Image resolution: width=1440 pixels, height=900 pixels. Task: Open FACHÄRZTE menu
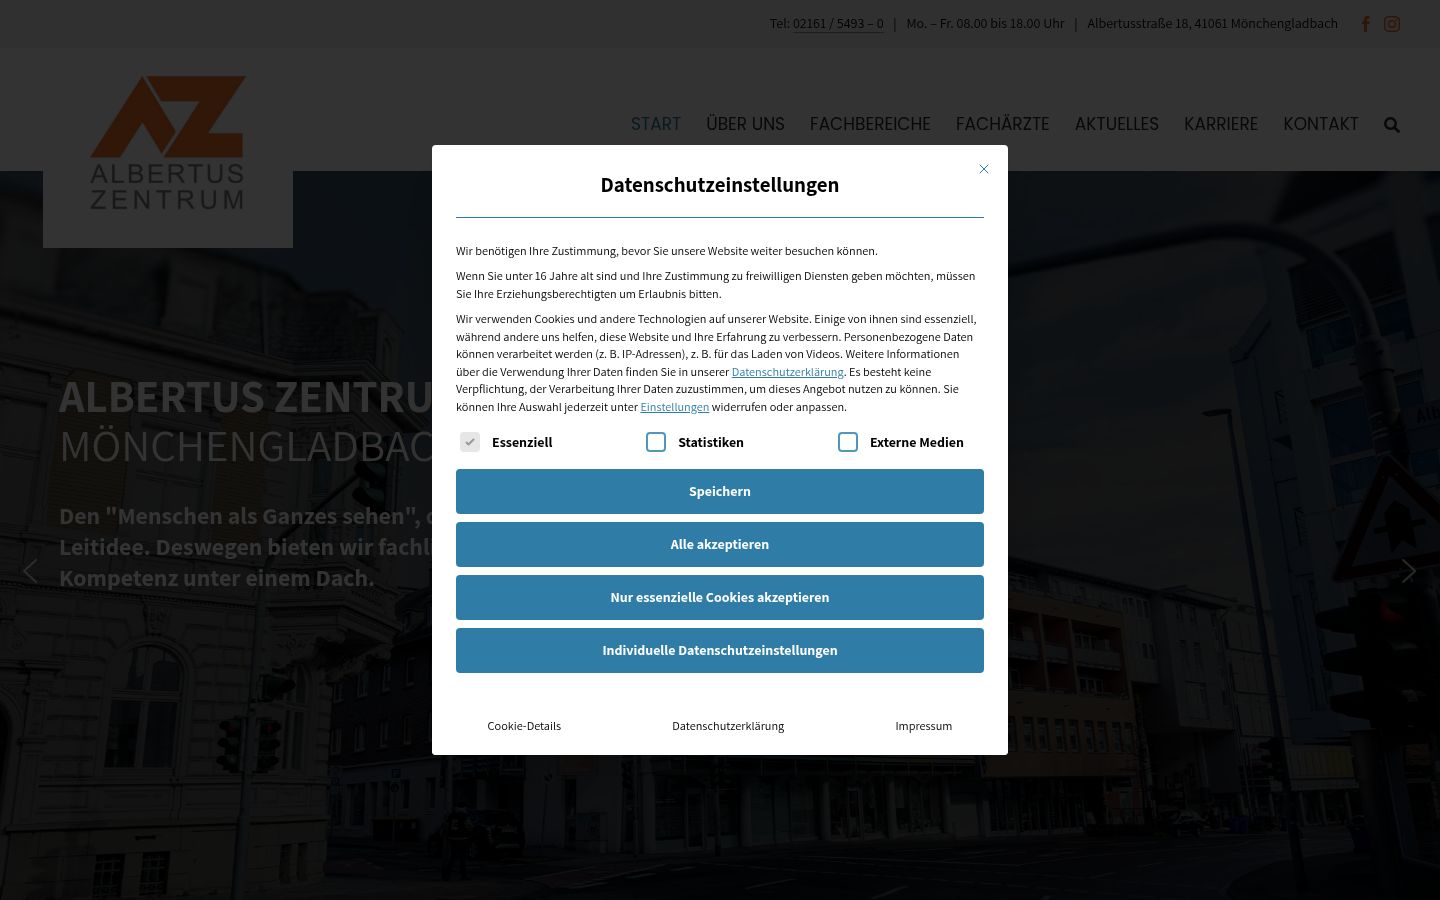click(x=1002, y=124)
